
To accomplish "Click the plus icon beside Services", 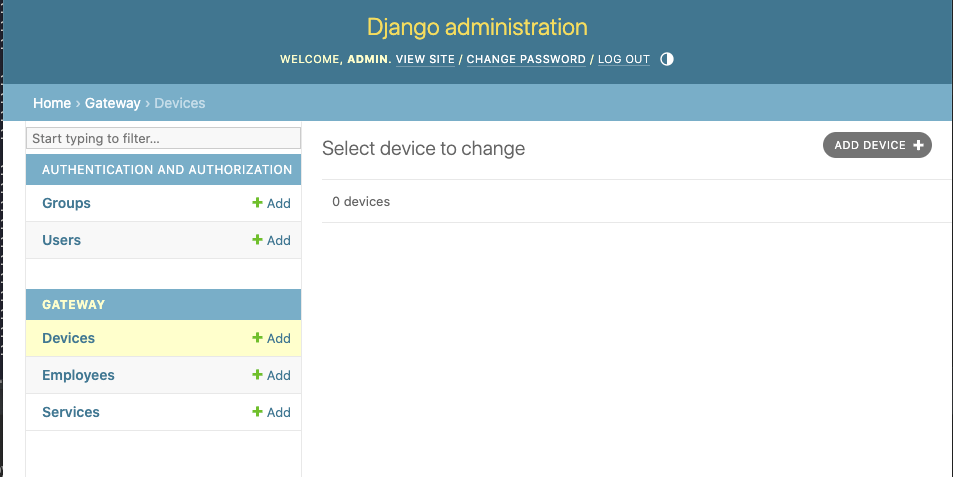I will 257,411.
